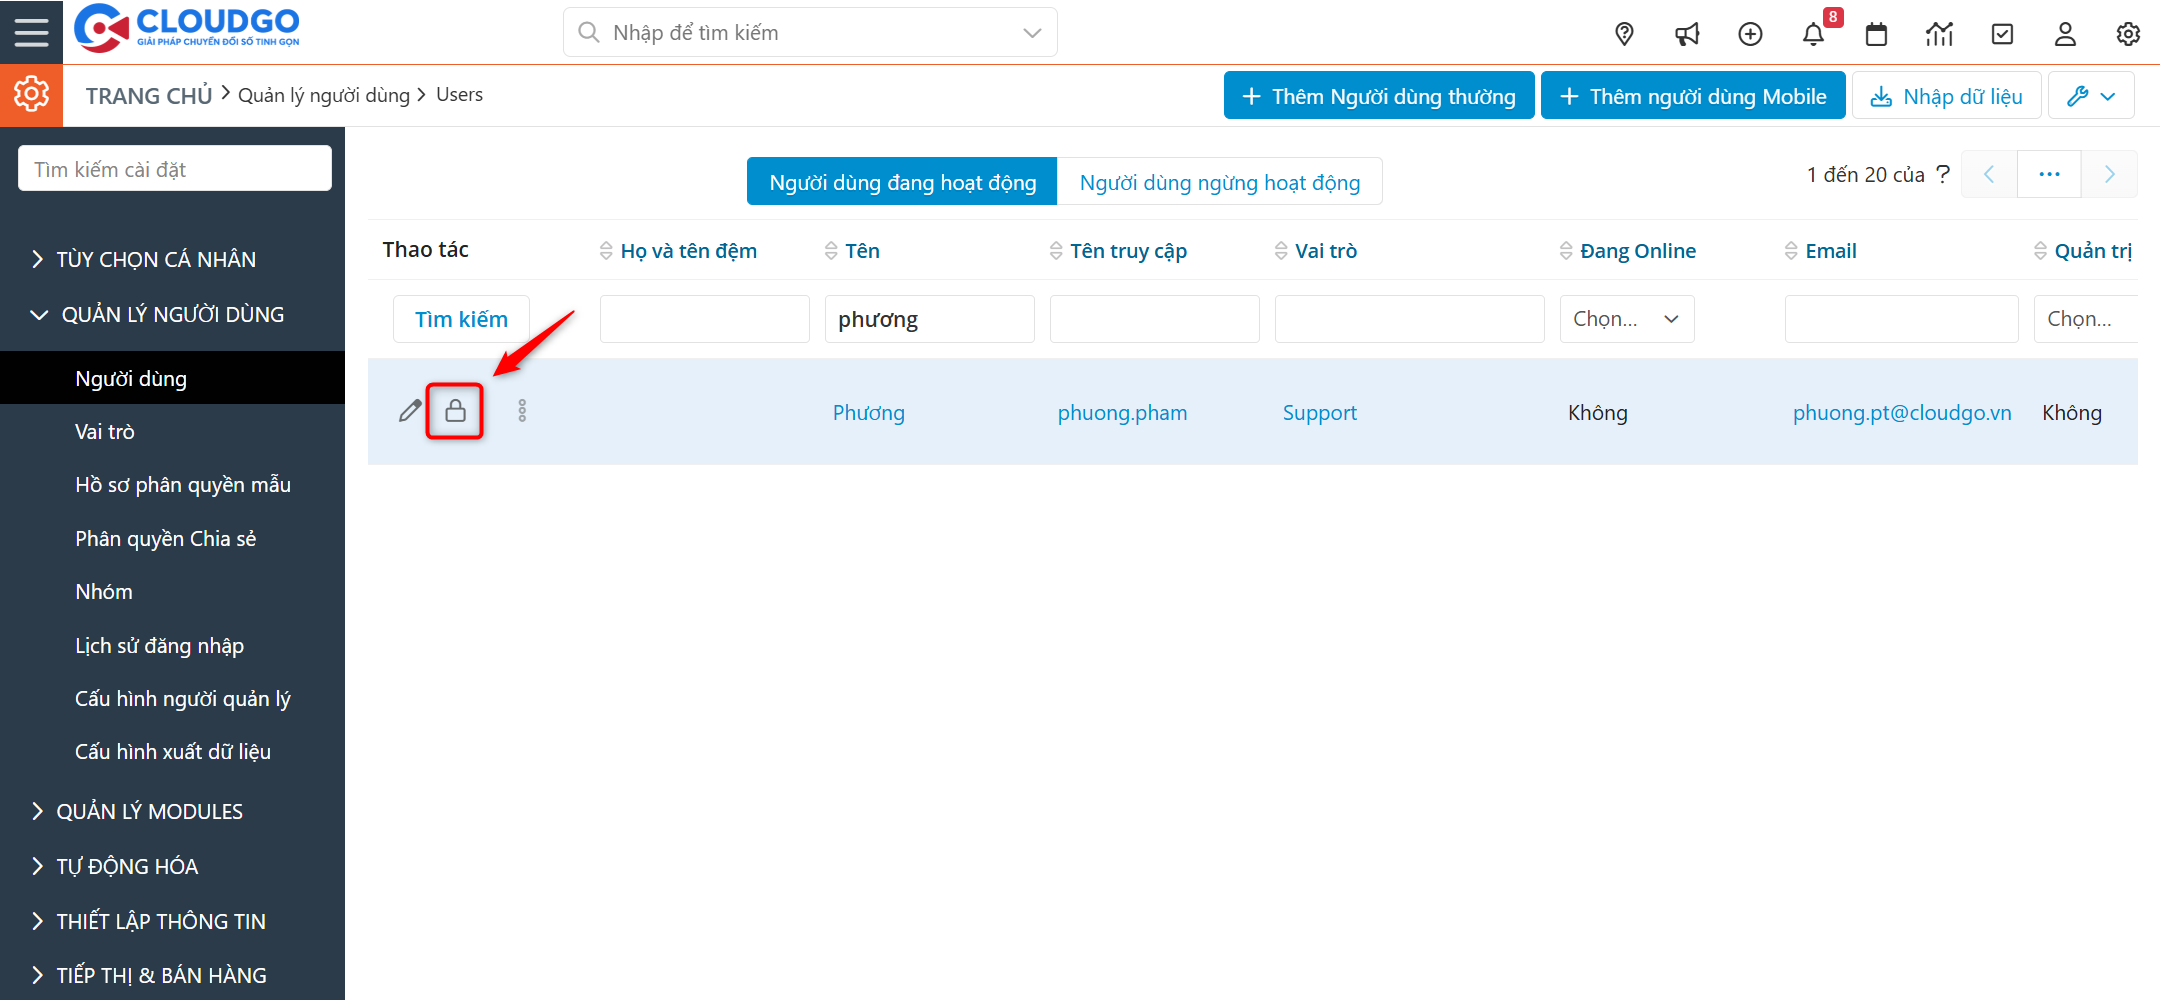This screenshot has height=1000, width=2160.
Task: Click the pencil icon to edit user Phương
Action: (x=408, y=410)
